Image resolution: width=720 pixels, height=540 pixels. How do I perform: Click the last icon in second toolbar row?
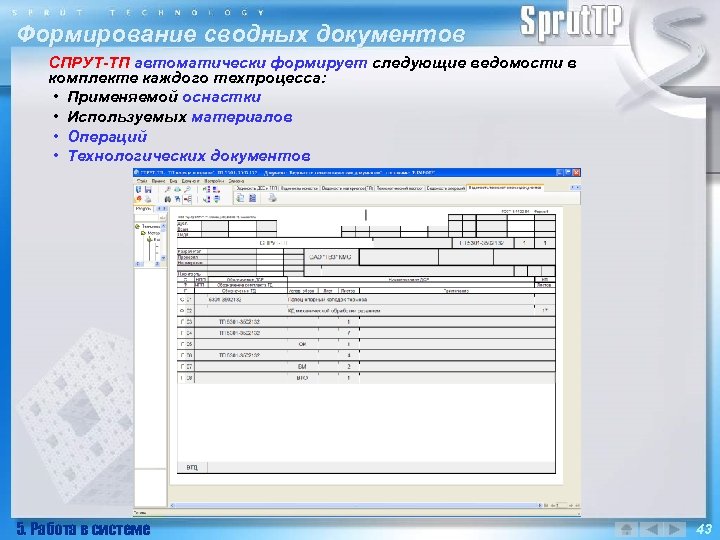tap(217, 199)
